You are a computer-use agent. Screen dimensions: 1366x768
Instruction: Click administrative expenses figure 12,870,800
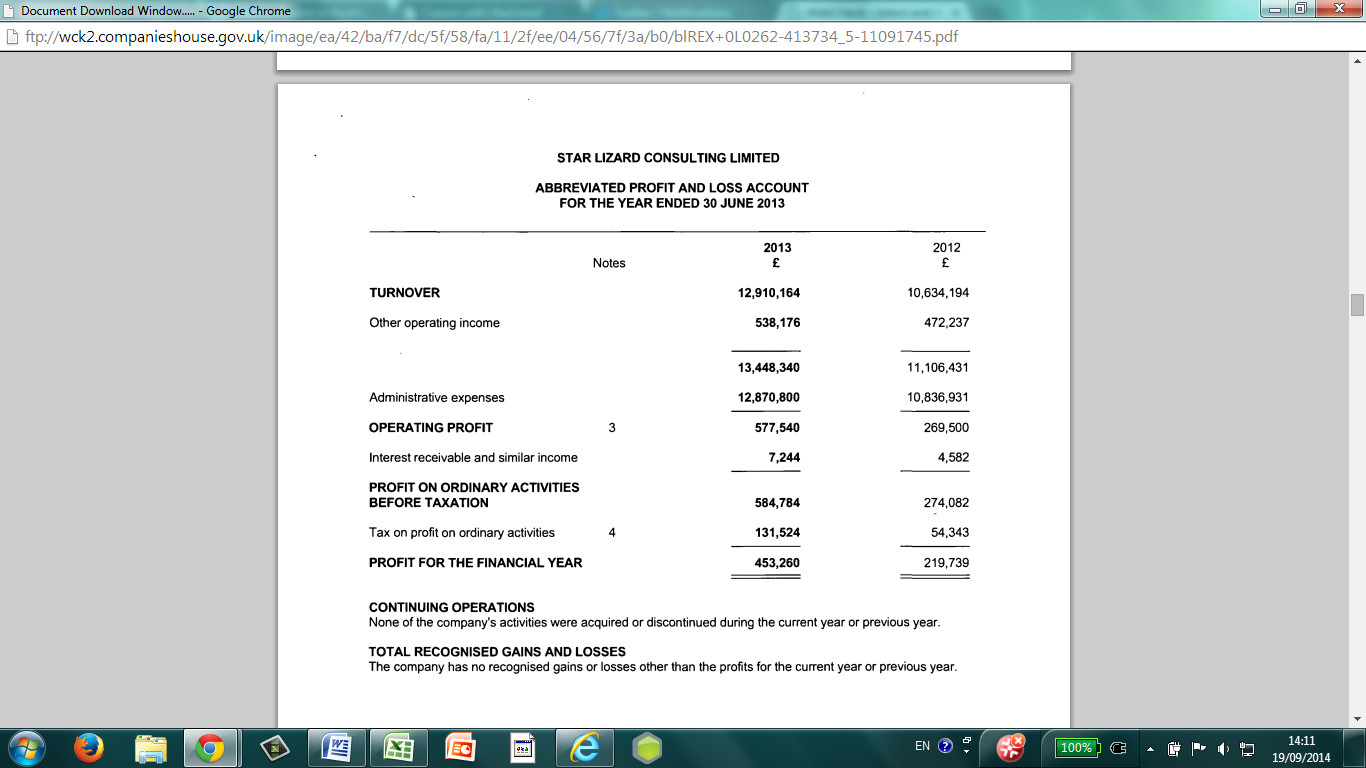768,398
